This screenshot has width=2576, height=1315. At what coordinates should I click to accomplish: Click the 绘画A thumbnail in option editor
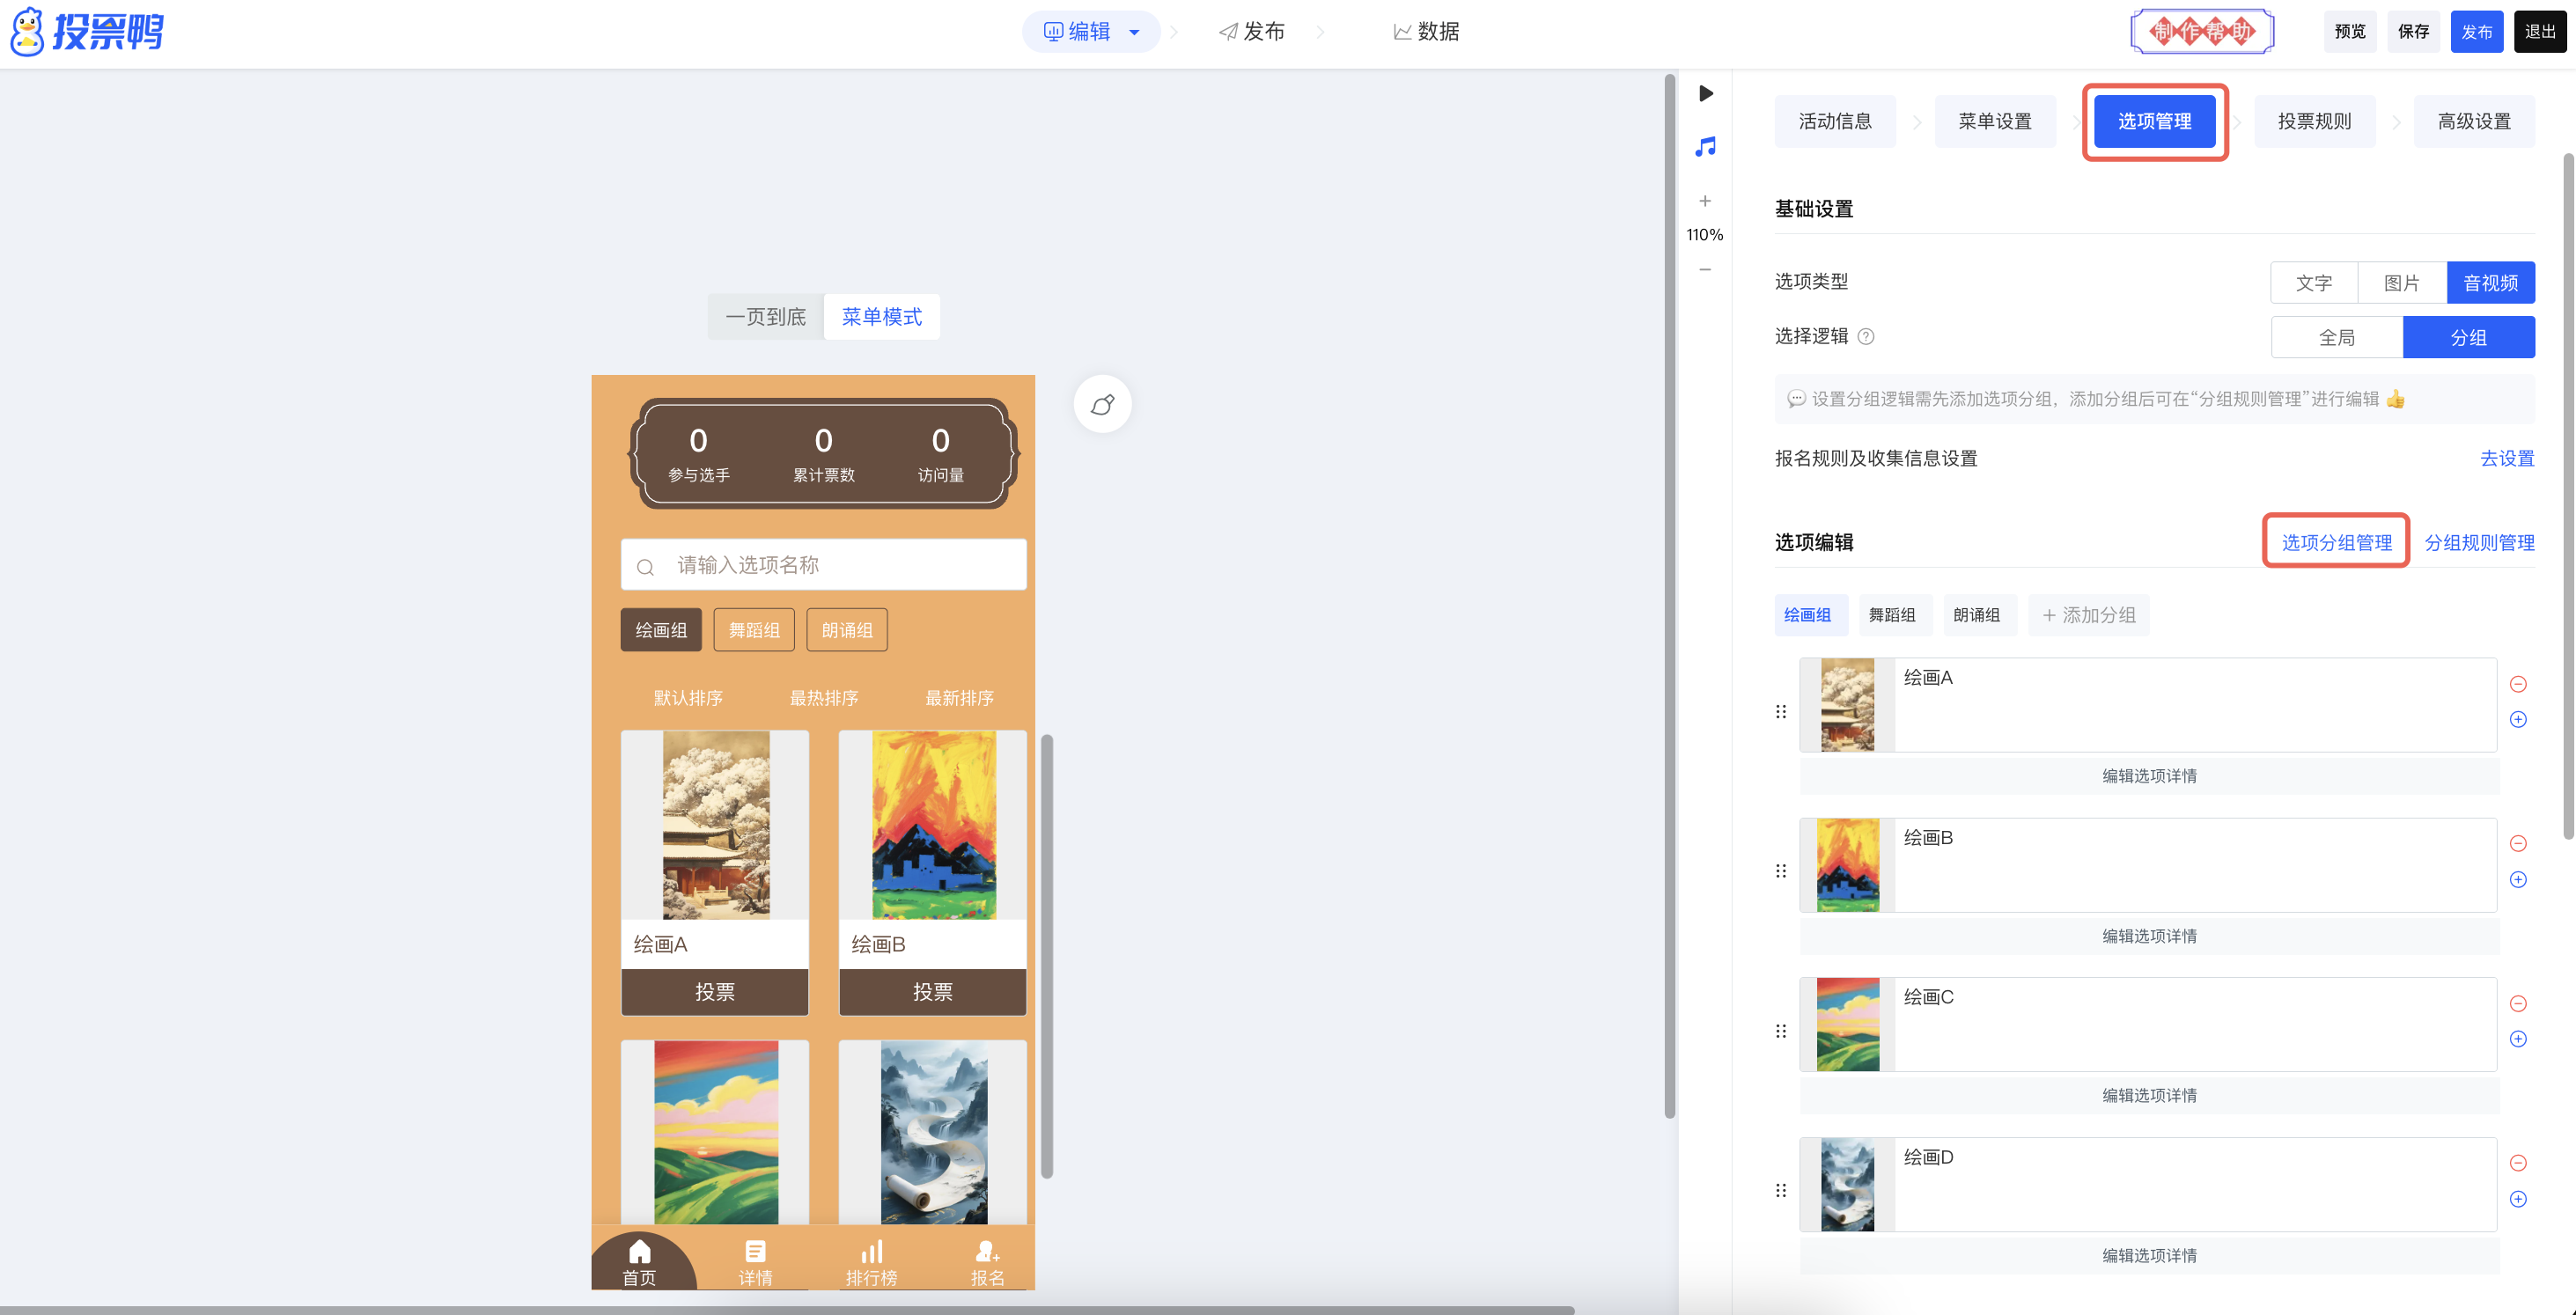[x=1847, y=705]
